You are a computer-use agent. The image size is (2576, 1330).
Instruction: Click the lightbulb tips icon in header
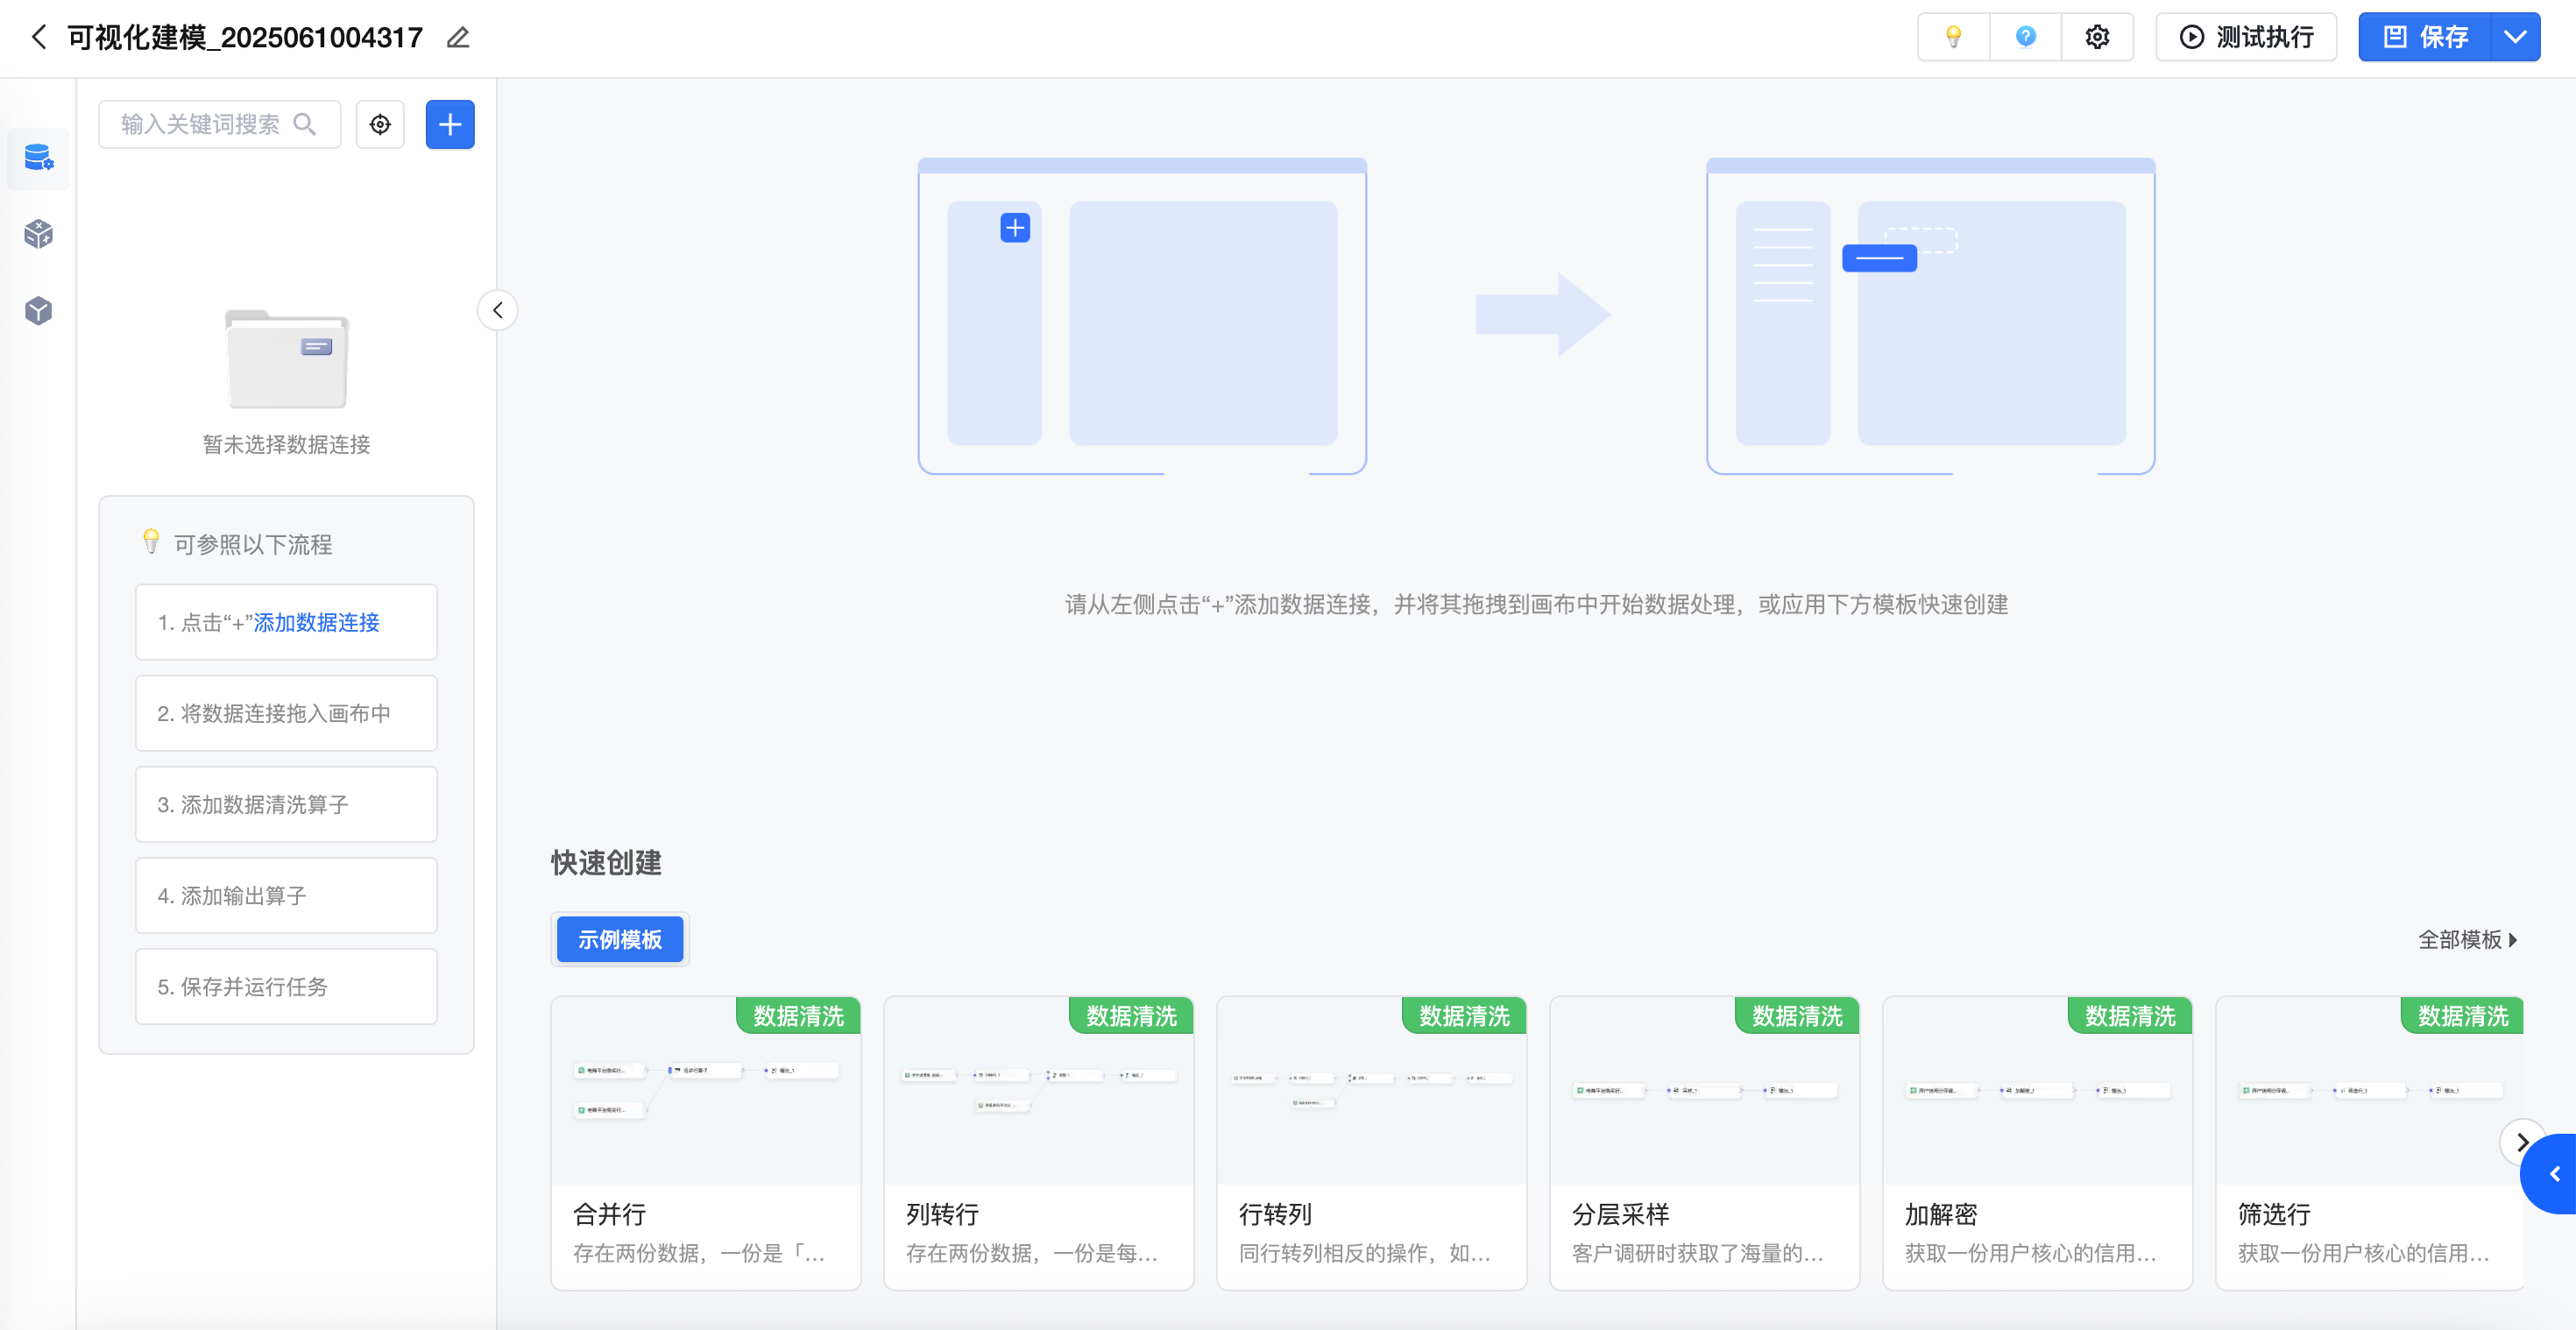(x=1952, y=37)
